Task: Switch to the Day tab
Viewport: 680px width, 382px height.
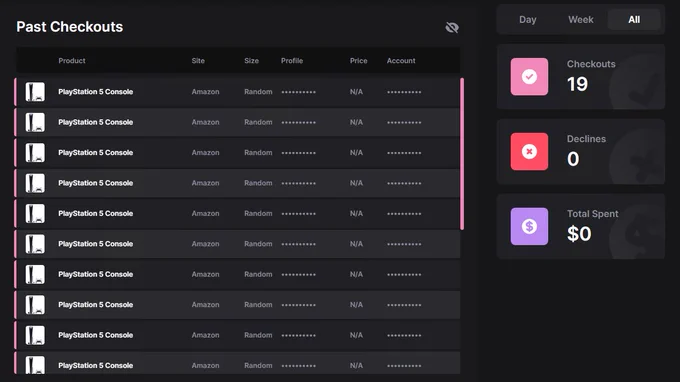Action: [x=528, y=20]
